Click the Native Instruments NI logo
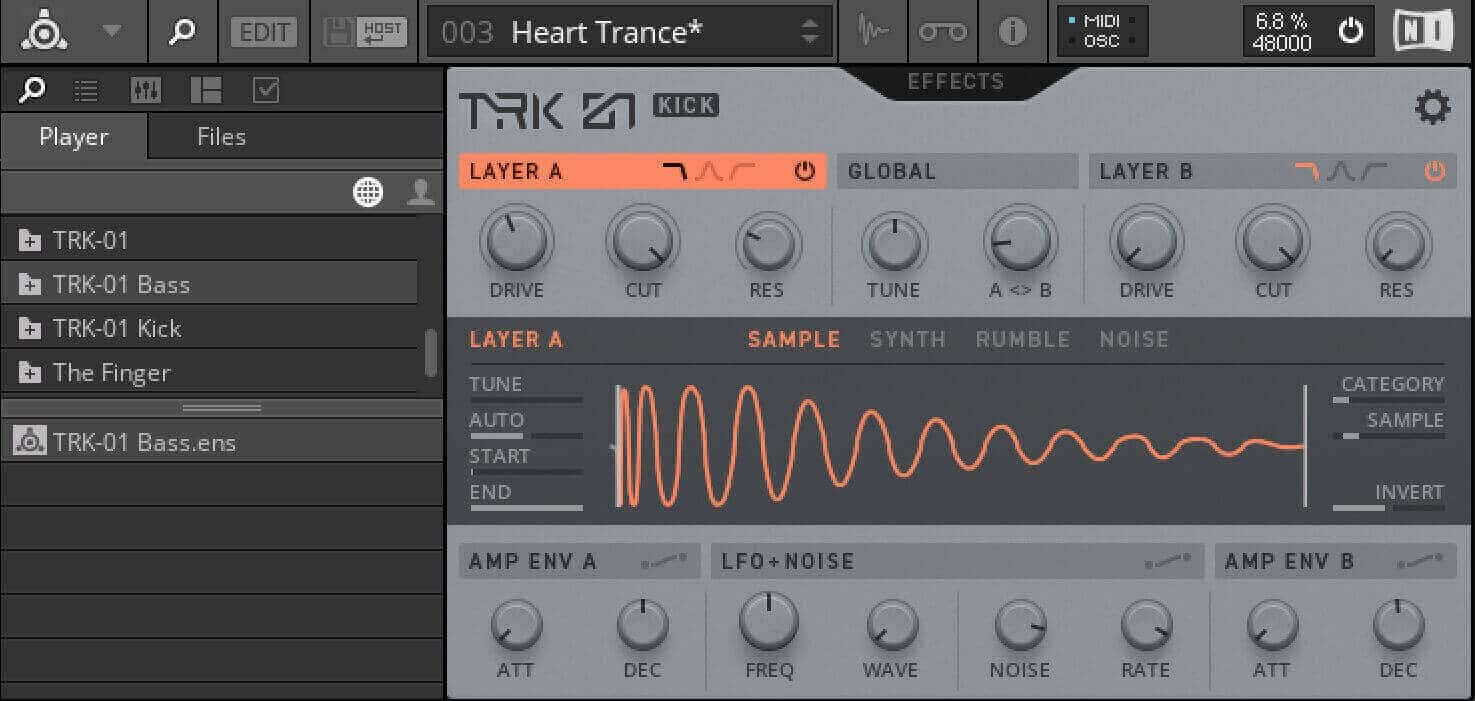The image size is (1475, 701). [1424, 31]
